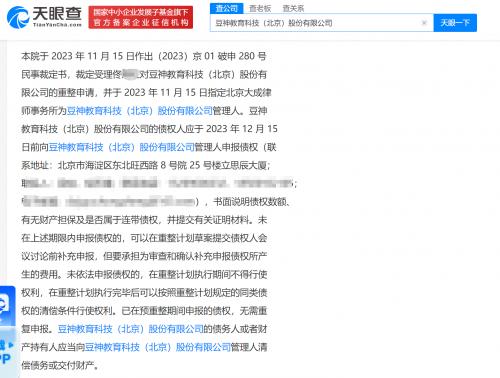Clear the search field with the X icon
The width and height of the screenshot is (500, 378).
point(424,23)
